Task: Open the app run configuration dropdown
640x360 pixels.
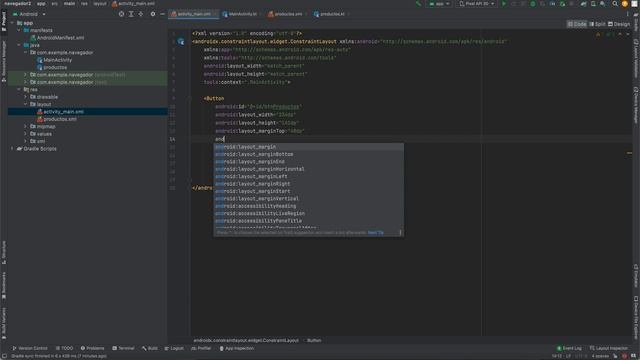Action: click(x=439, y=4)
